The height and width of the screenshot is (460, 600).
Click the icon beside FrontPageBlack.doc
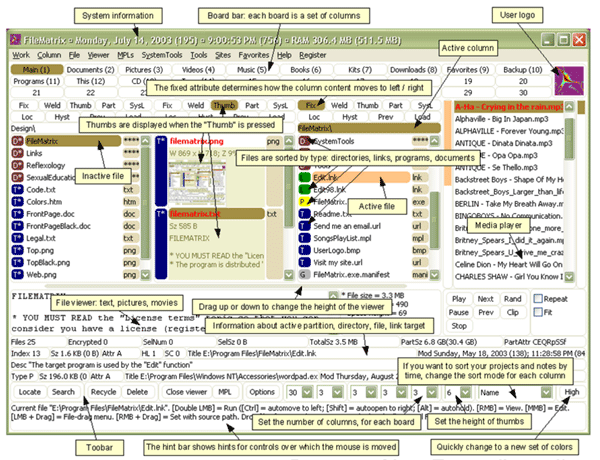coord(18,226)
